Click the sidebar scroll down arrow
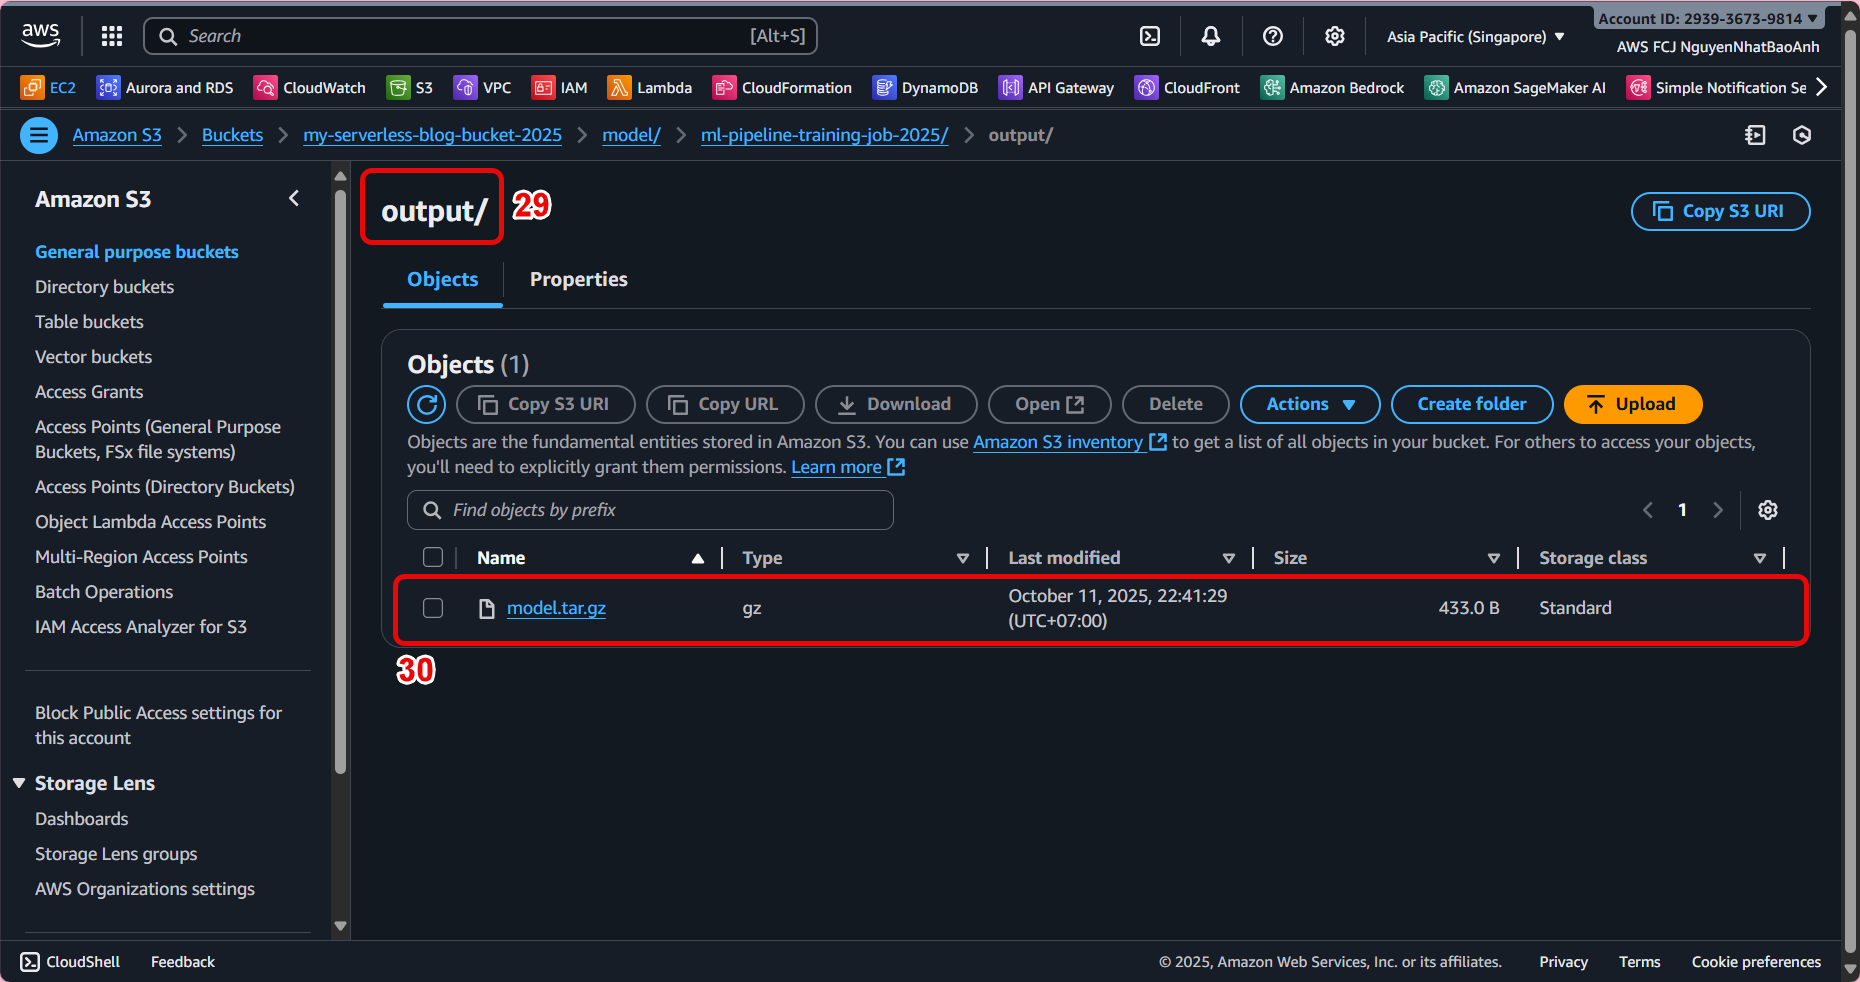 point(340,925)
